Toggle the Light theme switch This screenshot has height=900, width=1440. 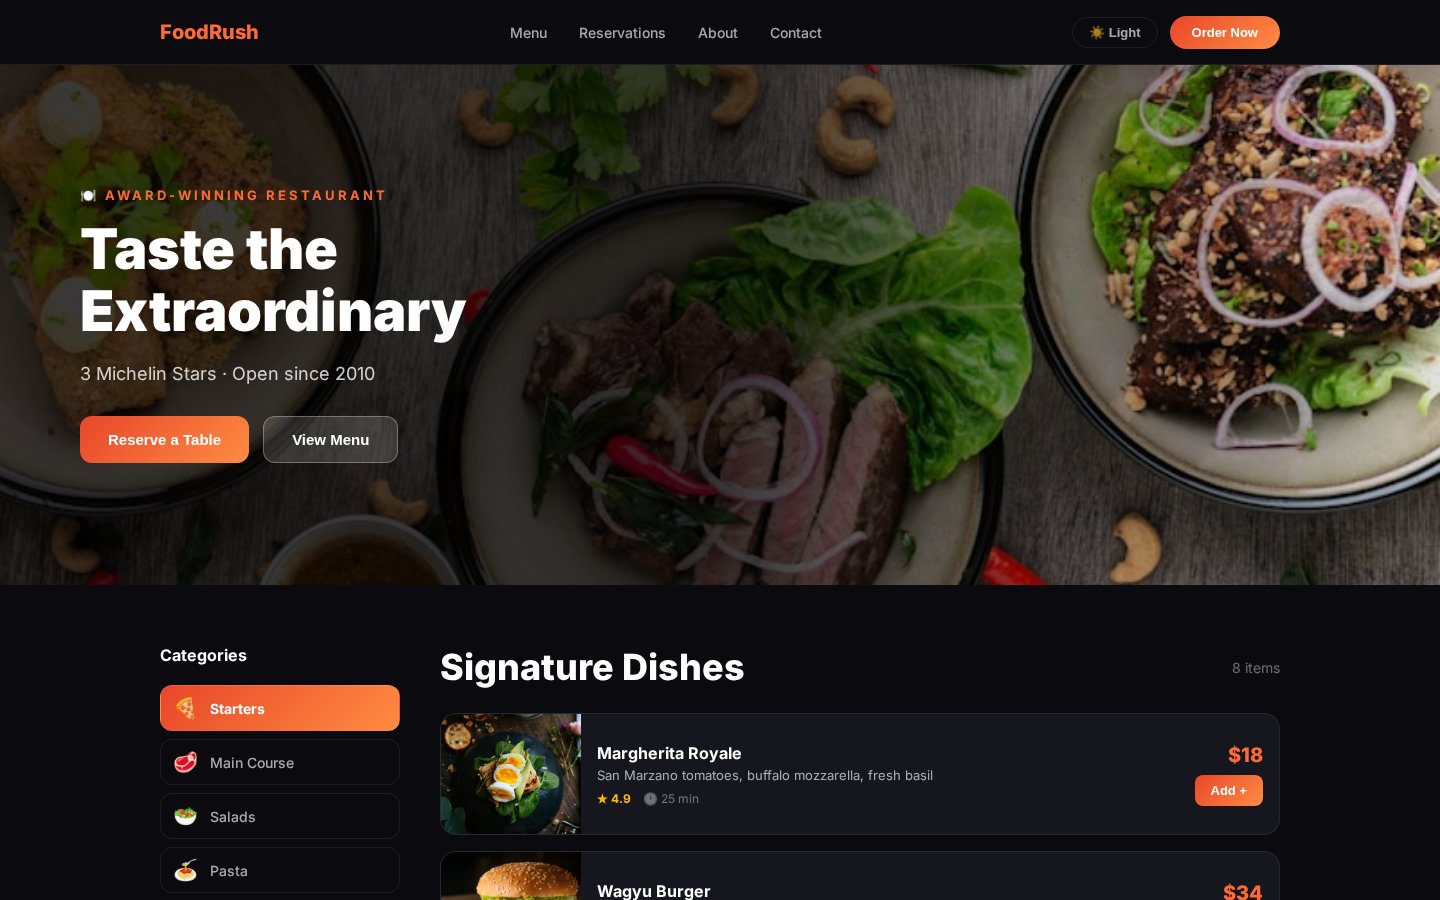click(1115, 33)
